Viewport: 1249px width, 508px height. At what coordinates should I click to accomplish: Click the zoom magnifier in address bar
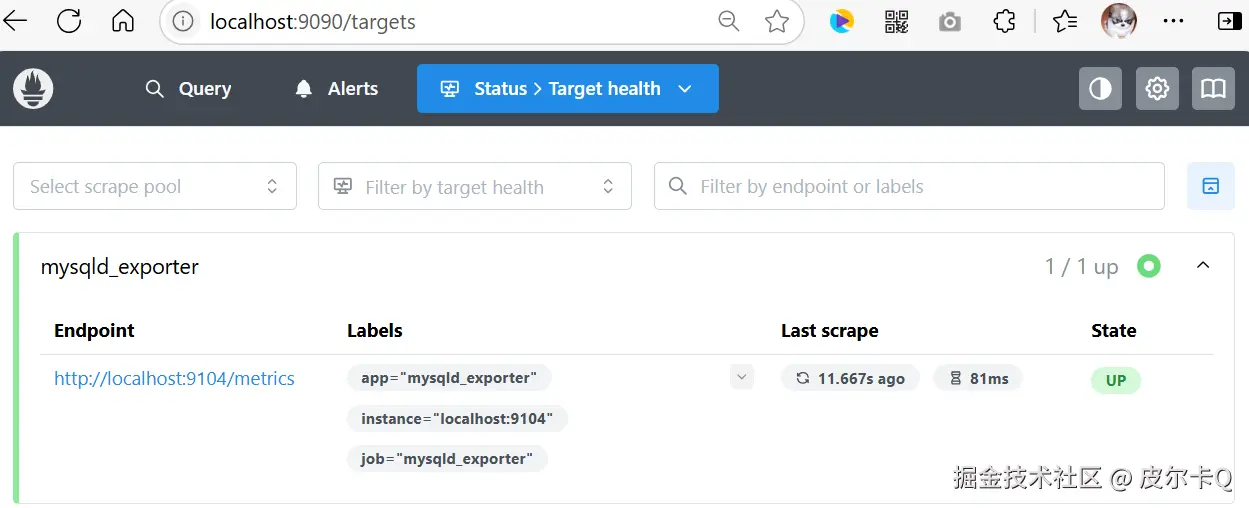tap(729, 21)
